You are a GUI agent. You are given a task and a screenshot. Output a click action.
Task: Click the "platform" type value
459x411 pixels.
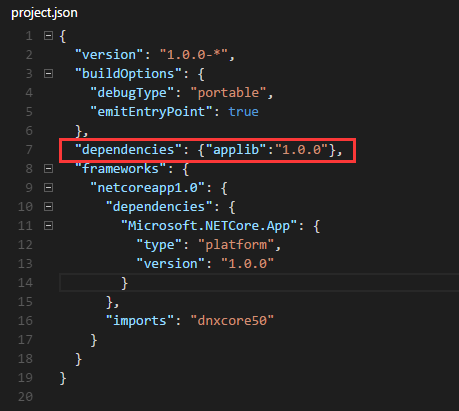[x=236, y=245]
